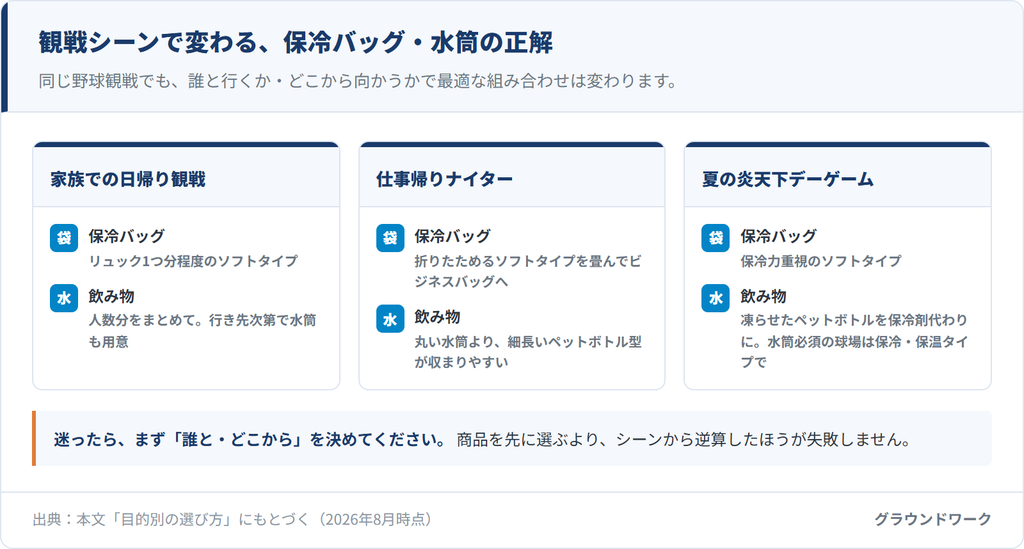
Task: Click 保冷バッグ label in the family card
Action: pos(127,236)
